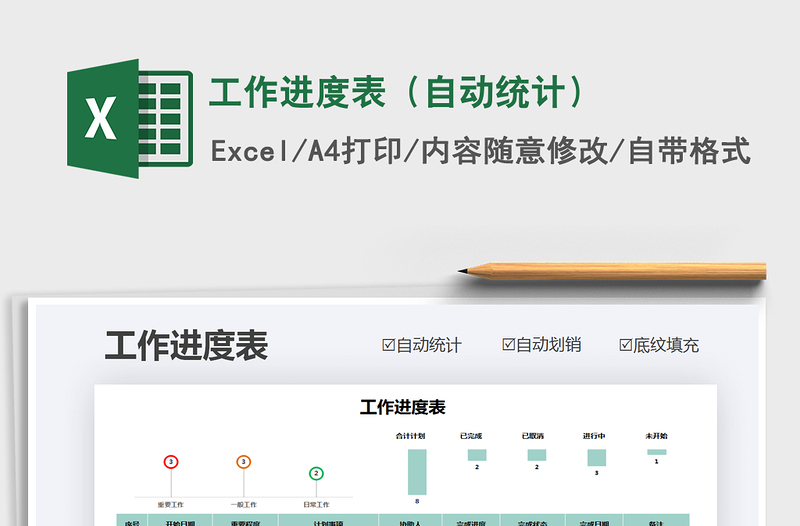Click the 已取消 bar in chart

click(x=537, y=455)
